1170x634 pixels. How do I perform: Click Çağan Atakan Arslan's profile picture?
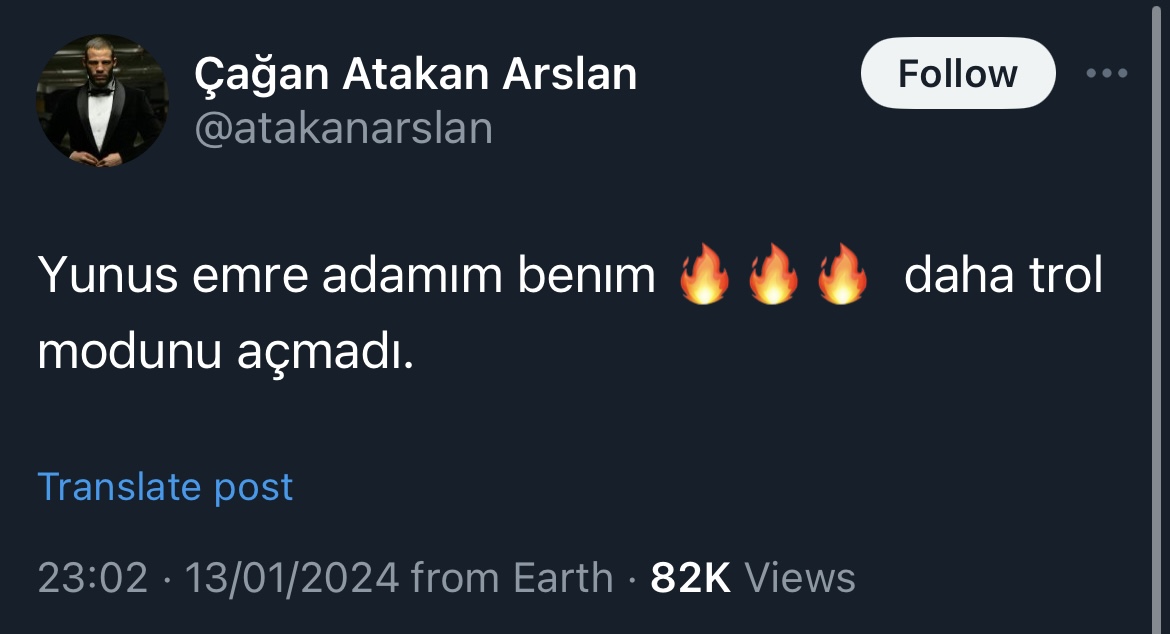tap(102, 101)
